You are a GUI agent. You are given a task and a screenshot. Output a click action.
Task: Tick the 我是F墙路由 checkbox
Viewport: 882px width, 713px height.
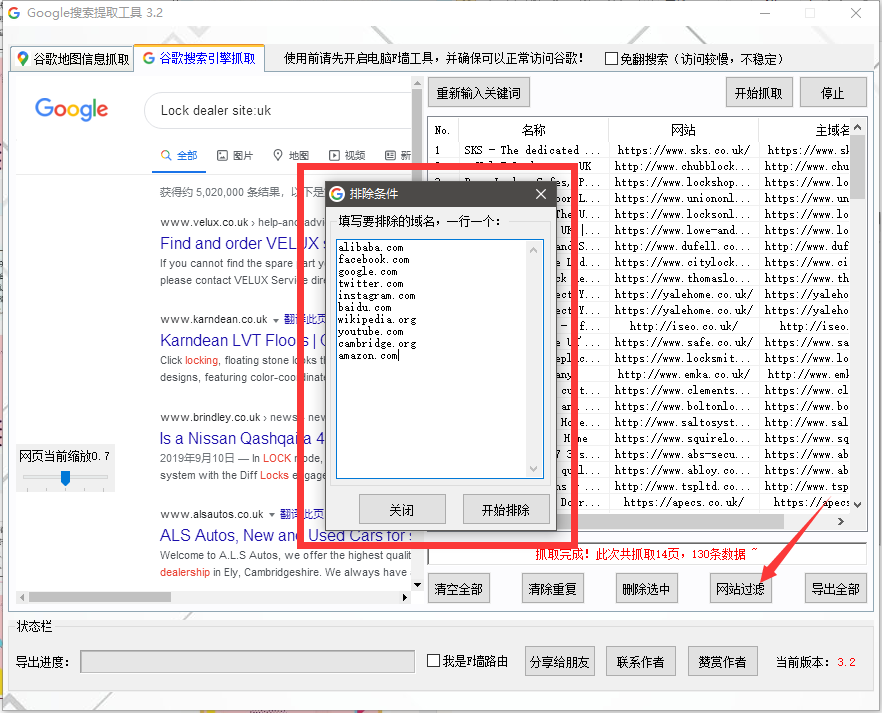[x=433, y=661]
